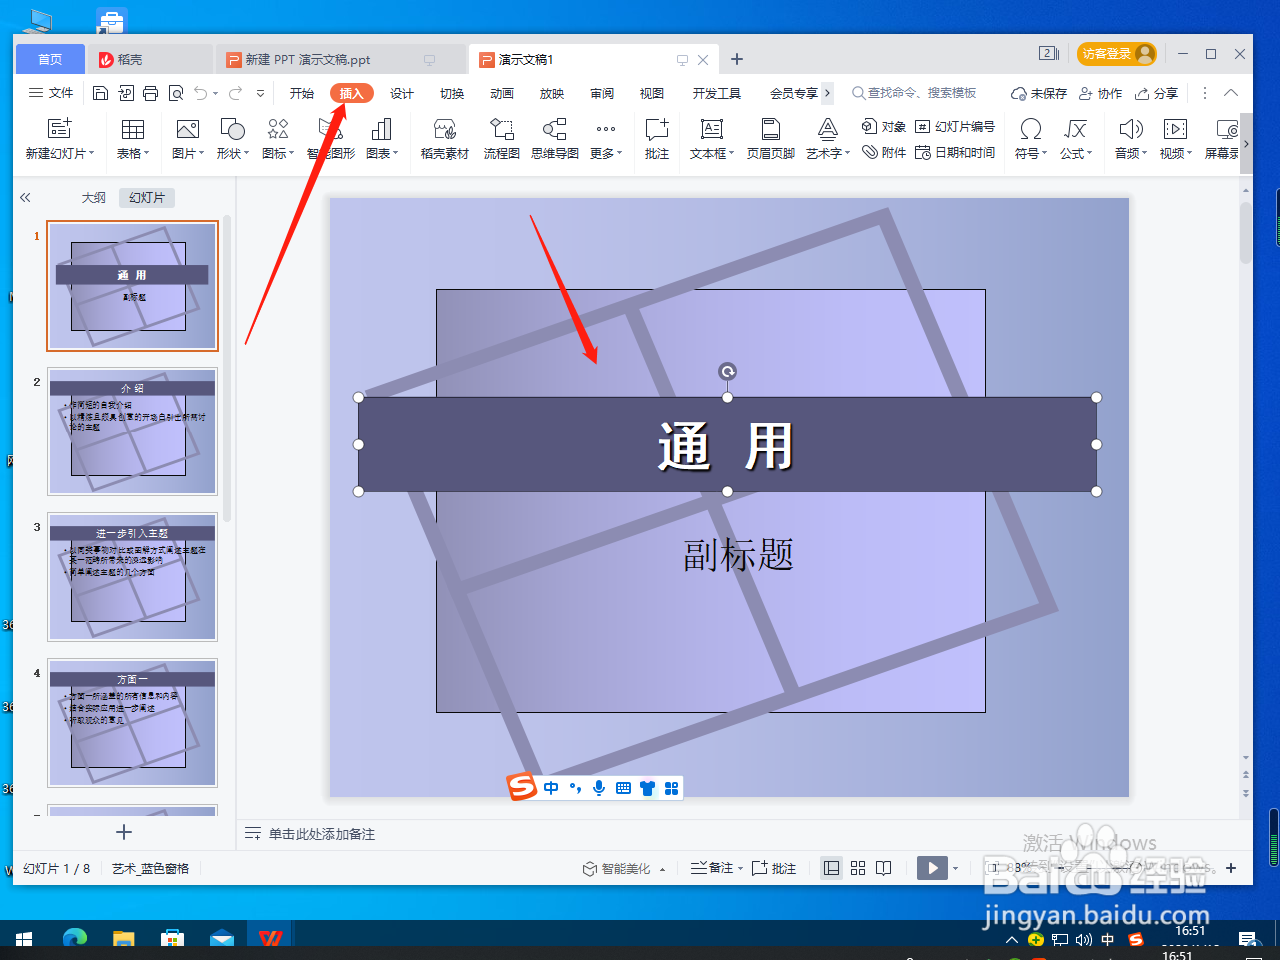Image resolution: width=1280 pixels, height=960 pixels.
Task: Insert a mind map via 思维导图
Action: (554, 138)
